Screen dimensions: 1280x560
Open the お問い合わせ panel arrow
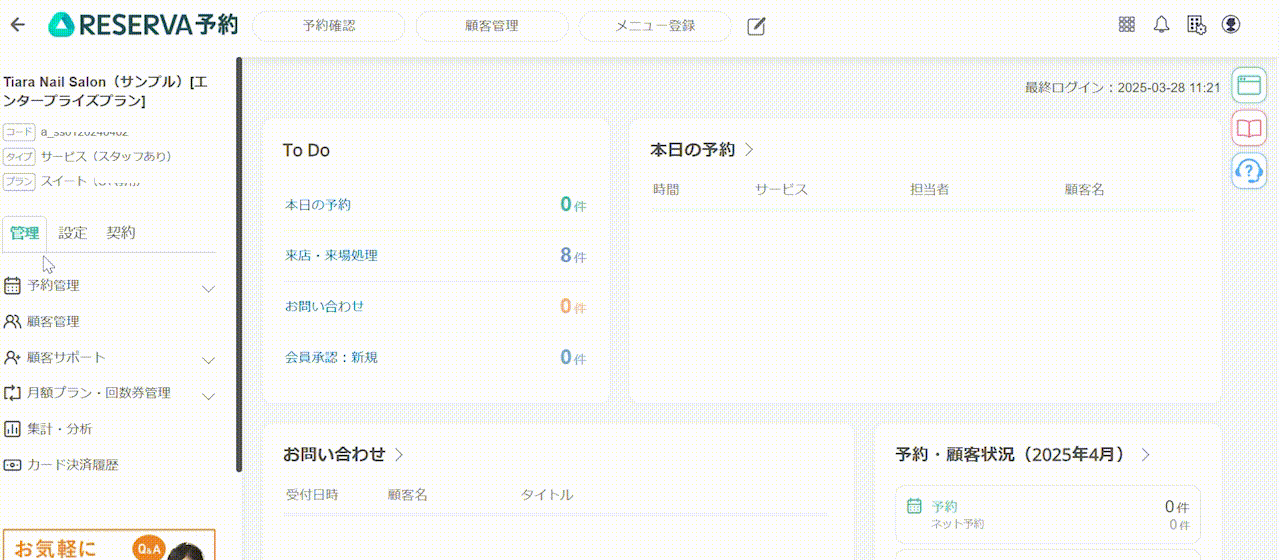[x=399, y=454]
